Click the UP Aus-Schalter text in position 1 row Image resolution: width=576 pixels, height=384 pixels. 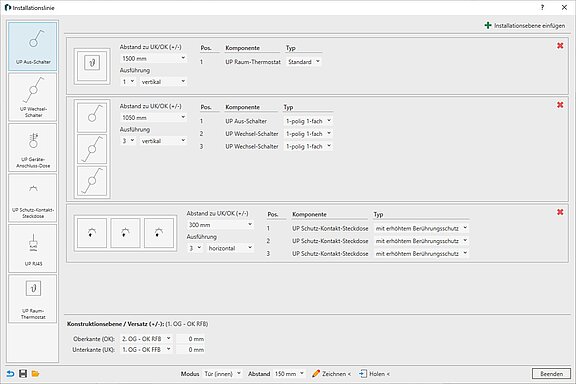(x=246, y=121)
